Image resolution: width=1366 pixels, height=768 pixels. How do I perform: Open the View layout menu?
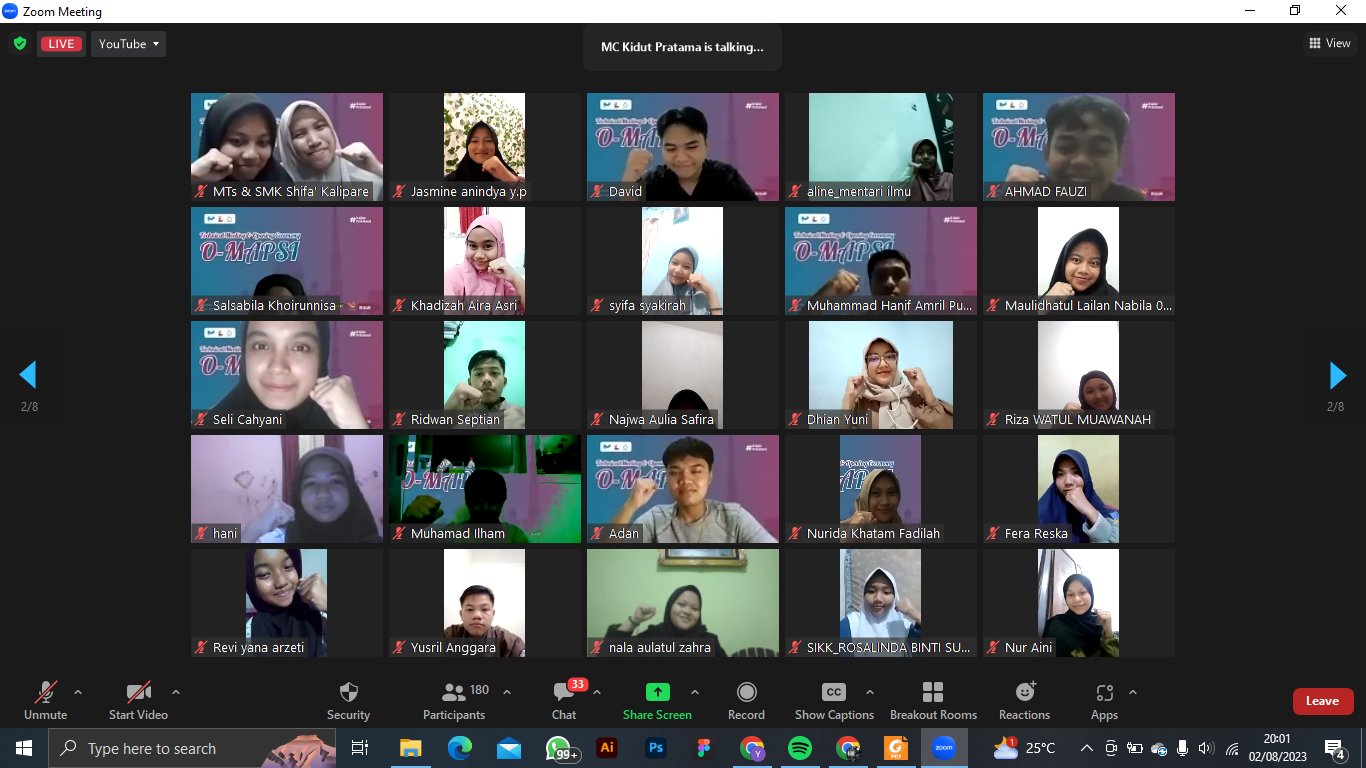click(1330, 43)
